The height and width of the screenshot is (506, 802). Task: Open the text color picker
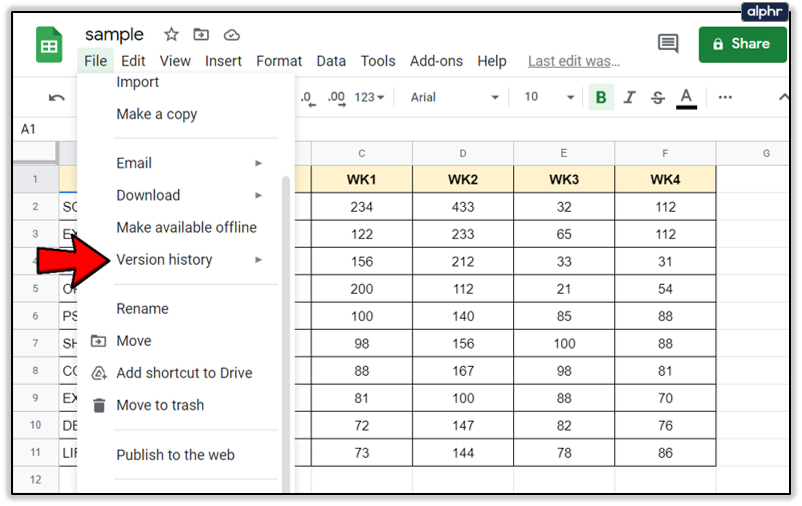click(686, 97)
